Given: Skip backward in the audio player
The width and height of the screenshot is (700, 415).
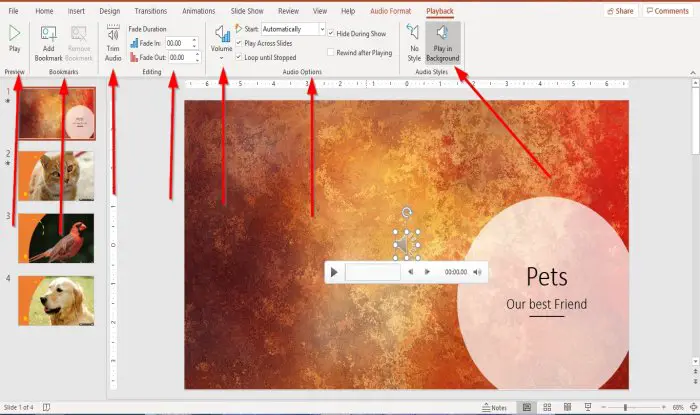Looking at the screenshot, I should click(411, 272).
